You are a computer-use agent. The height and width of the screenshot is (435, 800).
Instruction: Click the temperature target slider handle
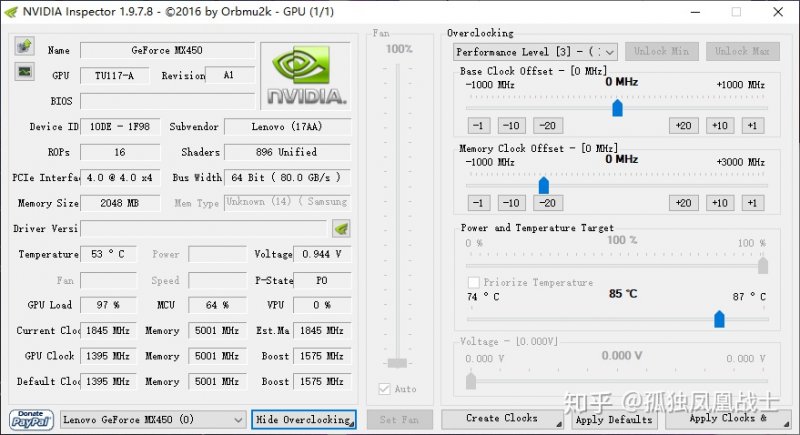(x=719, y=319)
